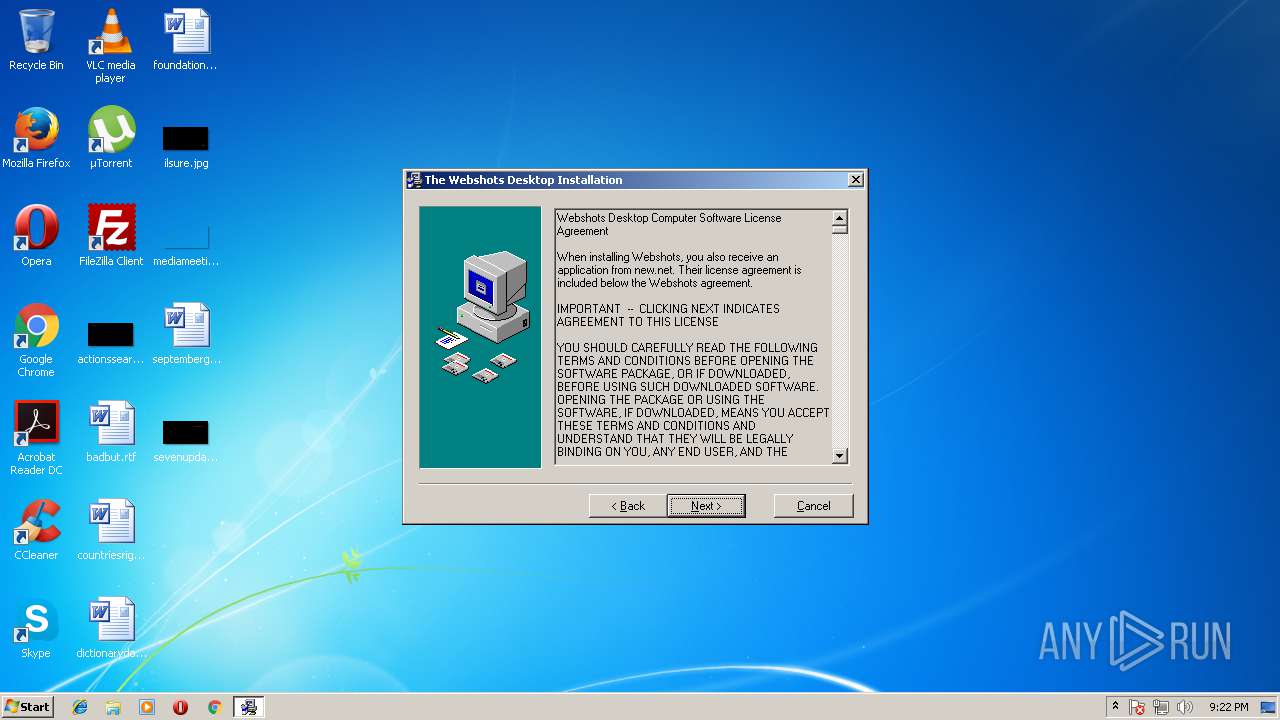Open the Start menu
Image resolution: width=1280 pixels, height=720 pixels.
tap(27, 707)
